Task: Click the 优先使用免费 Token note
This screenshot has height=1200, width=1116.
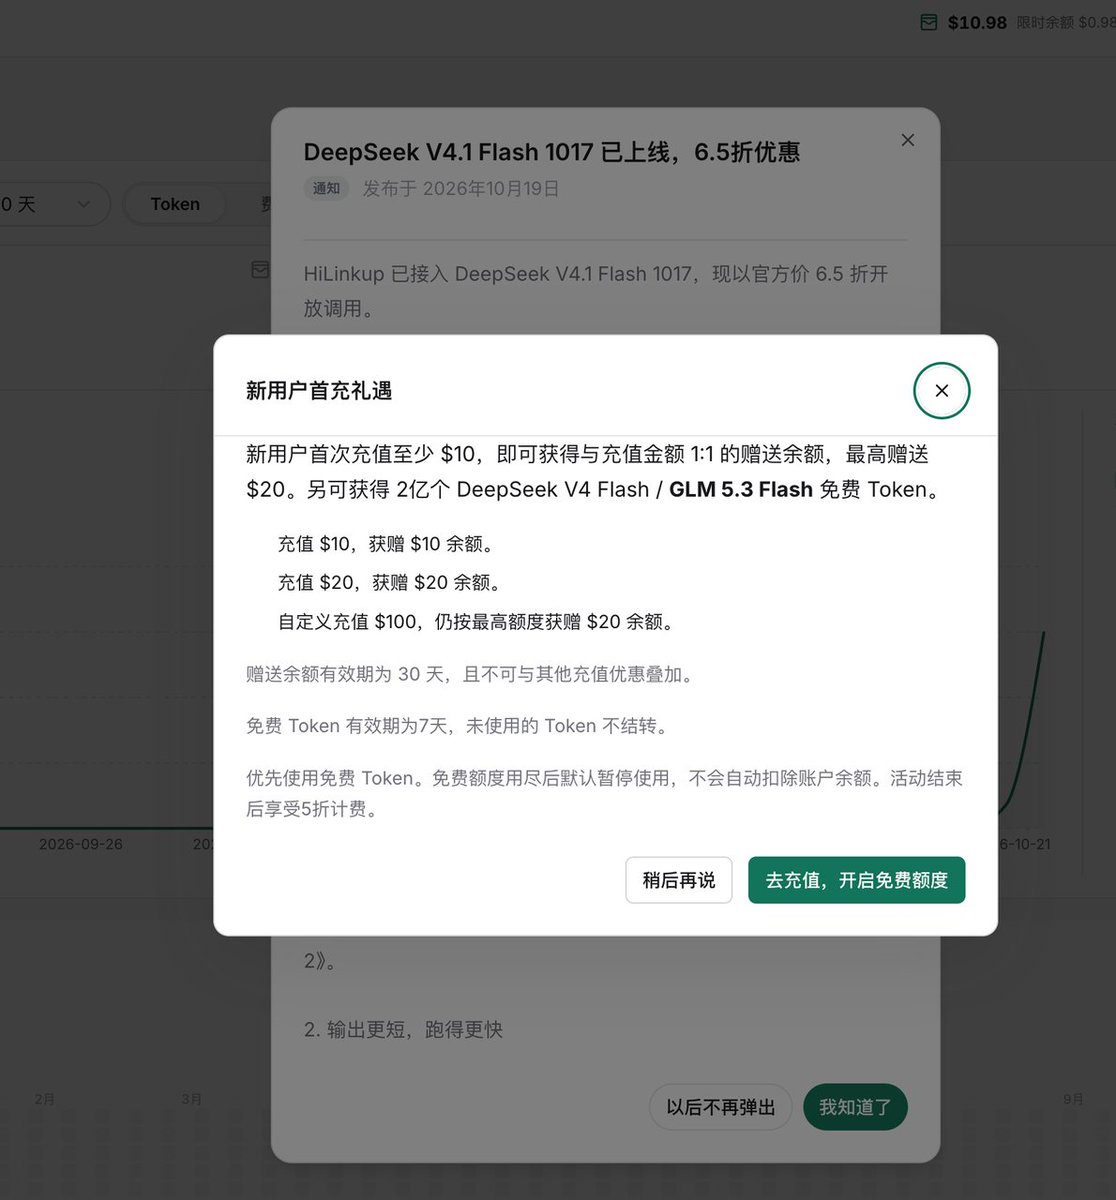Action: (x=605, y=793)
